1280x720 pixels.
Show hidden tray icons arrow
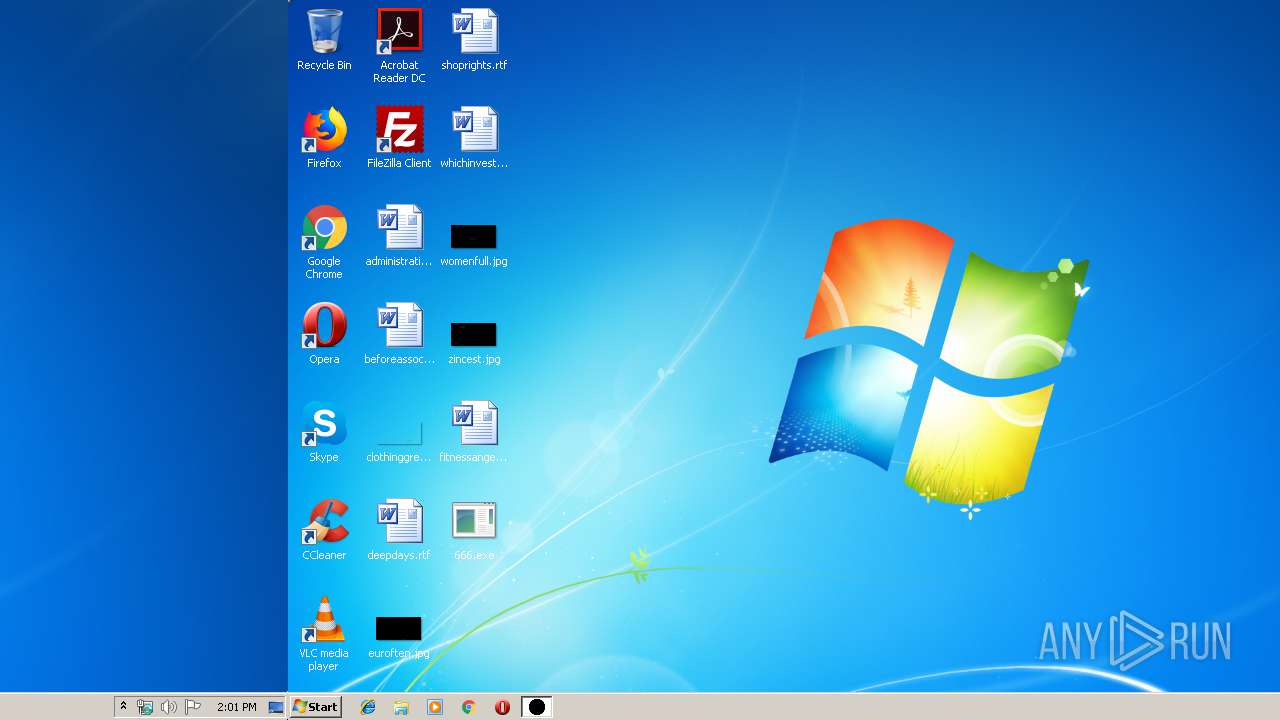click(x=123, y=707)
